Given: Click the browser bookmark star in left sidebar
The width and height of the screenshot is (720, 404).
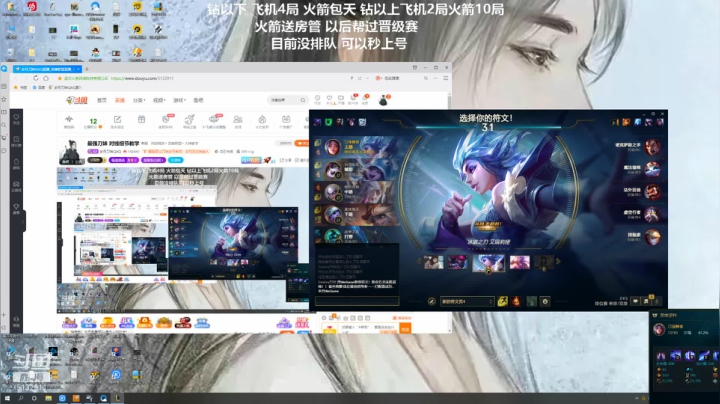Looking at the screenshot, I should point(4,99).
